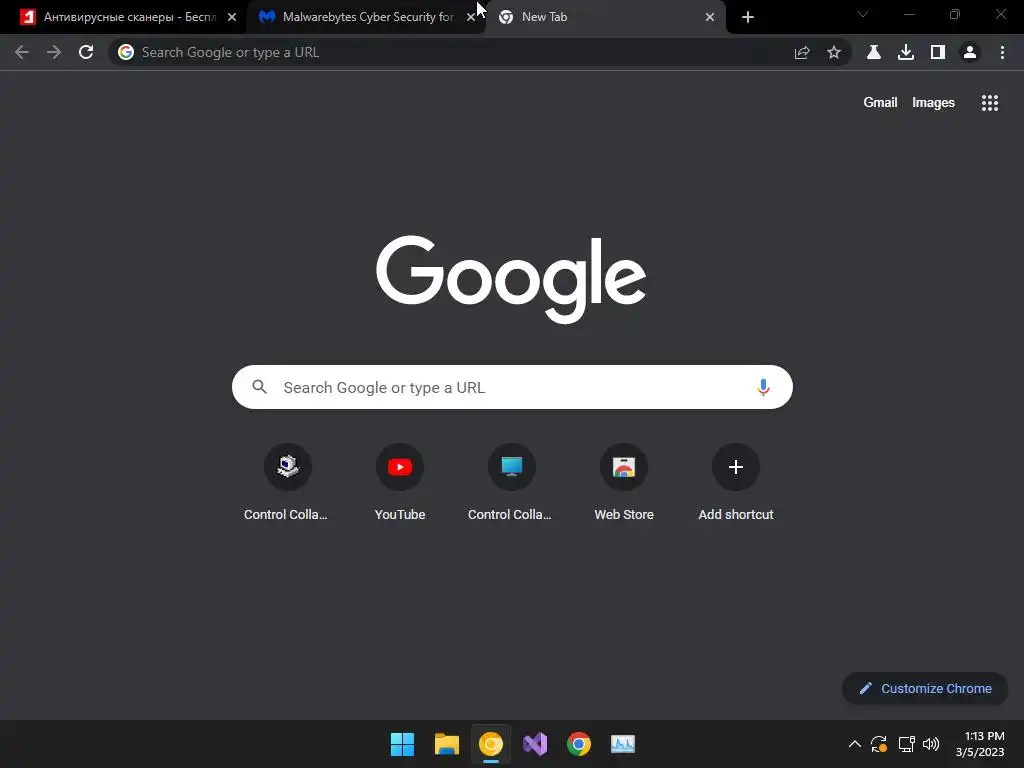Toggle the side panel icon

tap(938, 52)
